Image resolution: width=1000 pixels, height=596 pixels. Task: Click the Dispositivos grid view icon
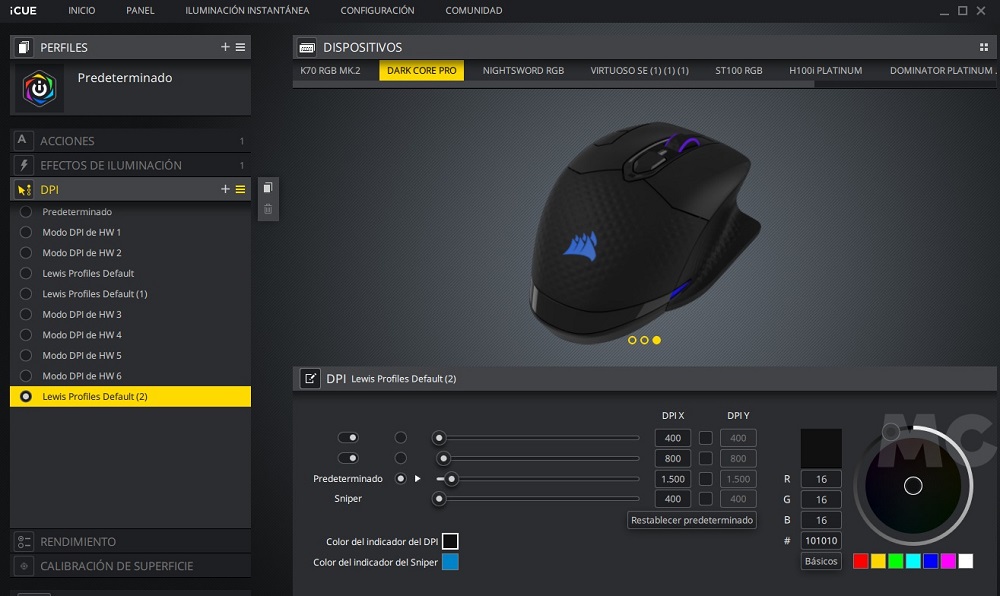984,47
